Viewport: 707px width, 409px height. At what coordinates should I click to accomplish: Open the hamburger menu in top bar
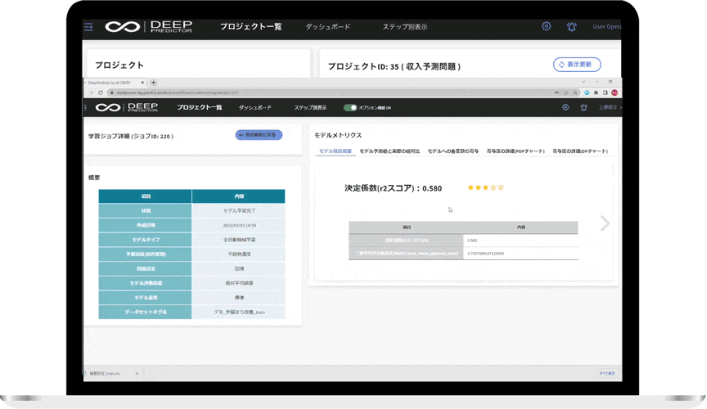tap(89, 27)
